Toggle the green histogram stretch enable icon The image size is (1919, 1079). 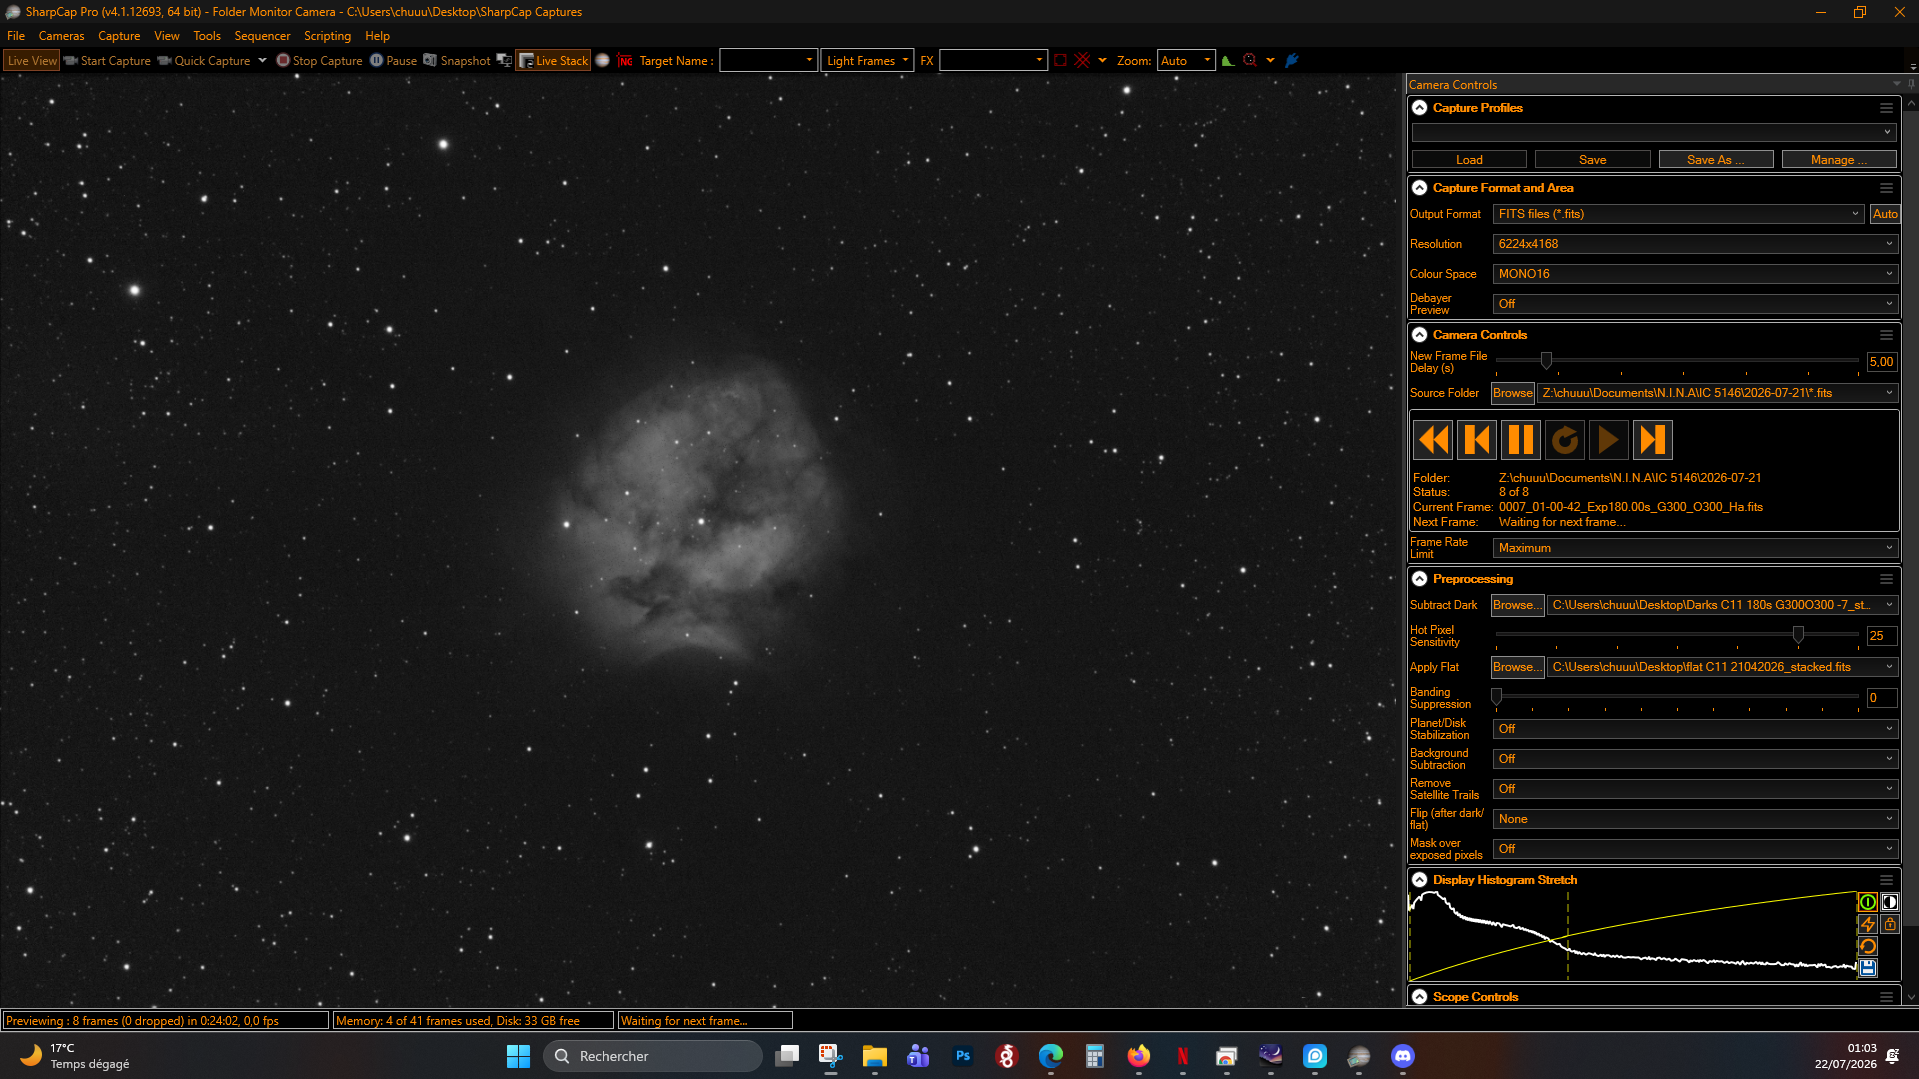1867,902
